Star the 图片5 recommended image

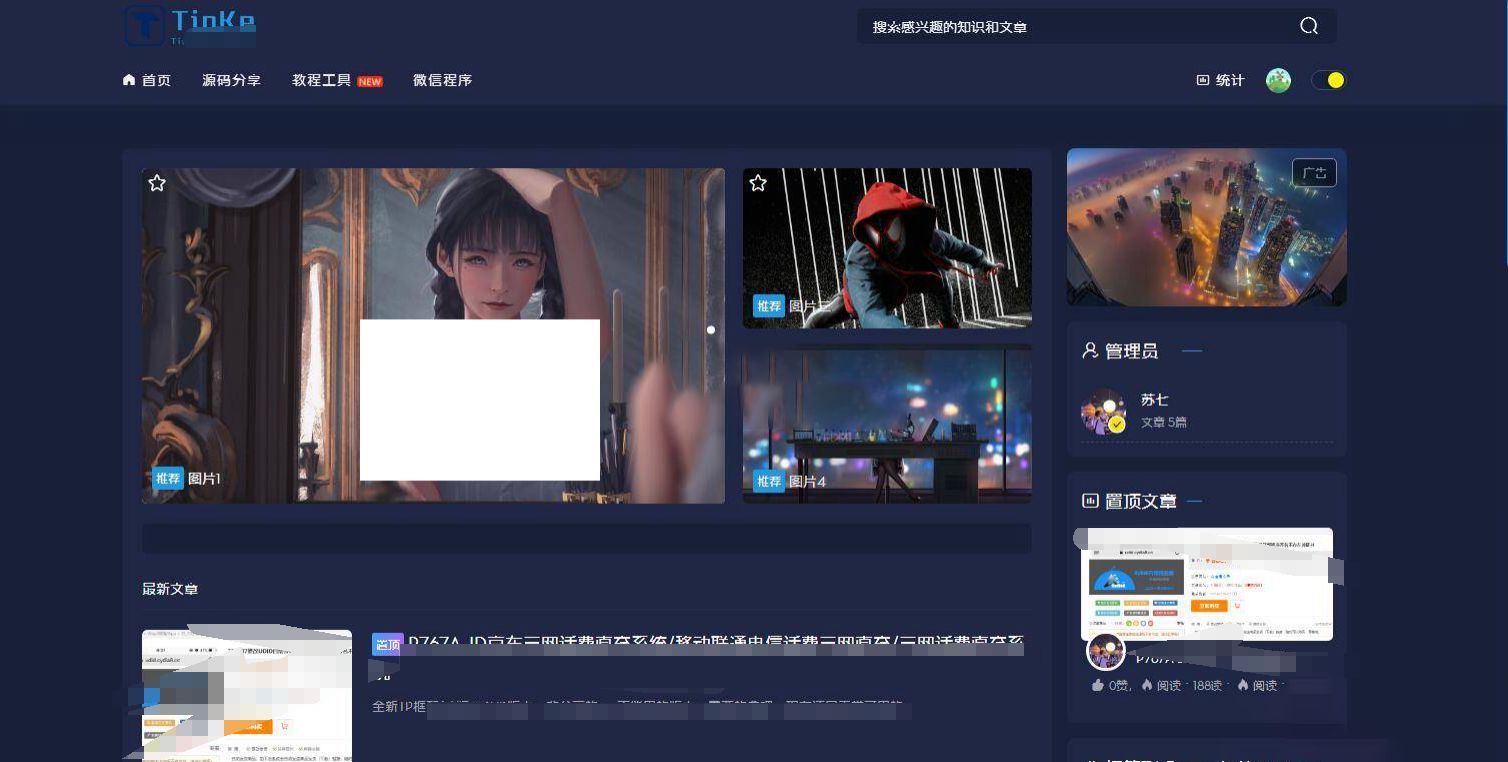[758, 183]
